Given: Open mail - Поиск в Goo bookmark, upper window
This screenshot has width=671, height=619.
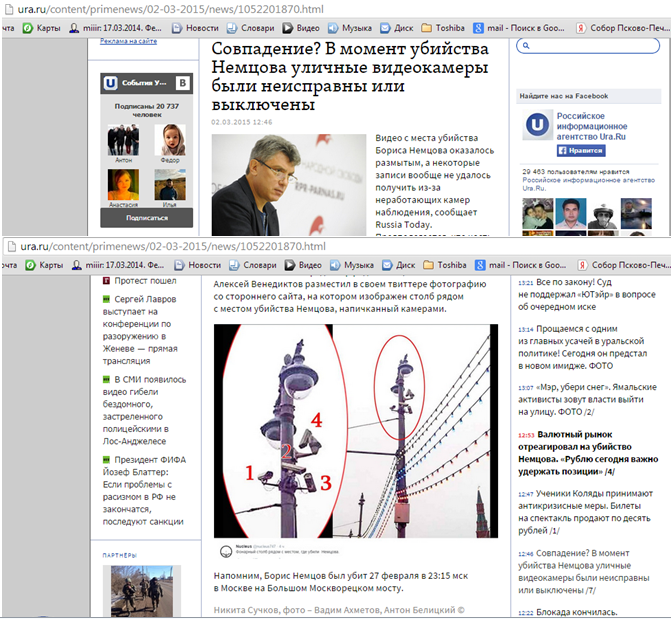Looking at the screenshot, I should (519, 28).
